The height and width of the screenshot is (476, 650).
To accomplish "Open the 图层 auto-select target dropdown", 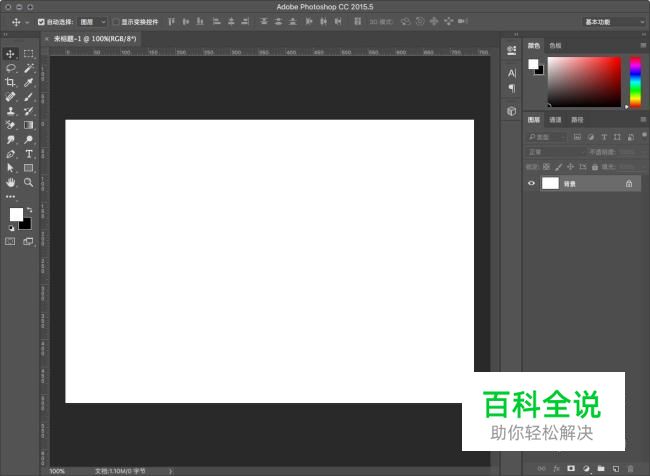I will click(x=92, y=21).
